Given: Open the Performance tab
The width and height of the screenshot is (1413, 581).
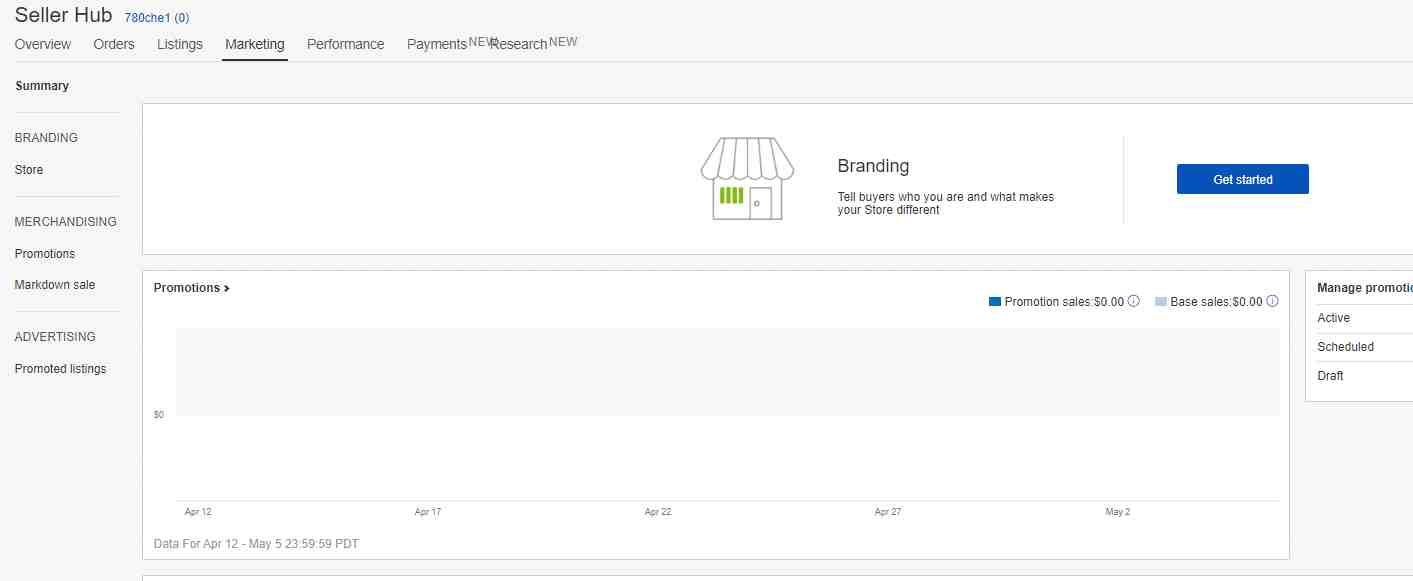Looking at the screenshot, I should click(x=345, y=44).
